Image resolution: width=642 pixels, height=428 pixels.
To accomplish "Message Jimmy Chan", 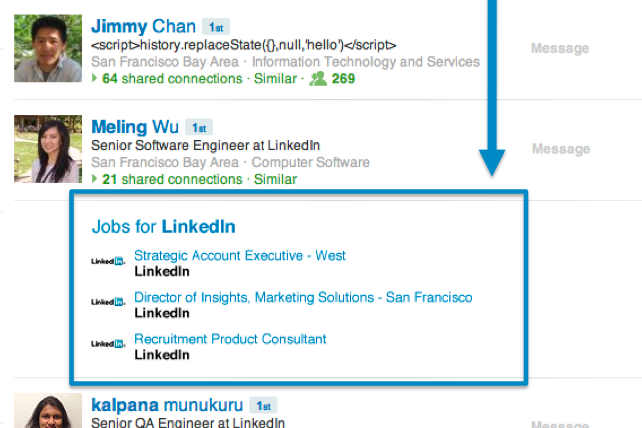I will click(x=560, y=48).
